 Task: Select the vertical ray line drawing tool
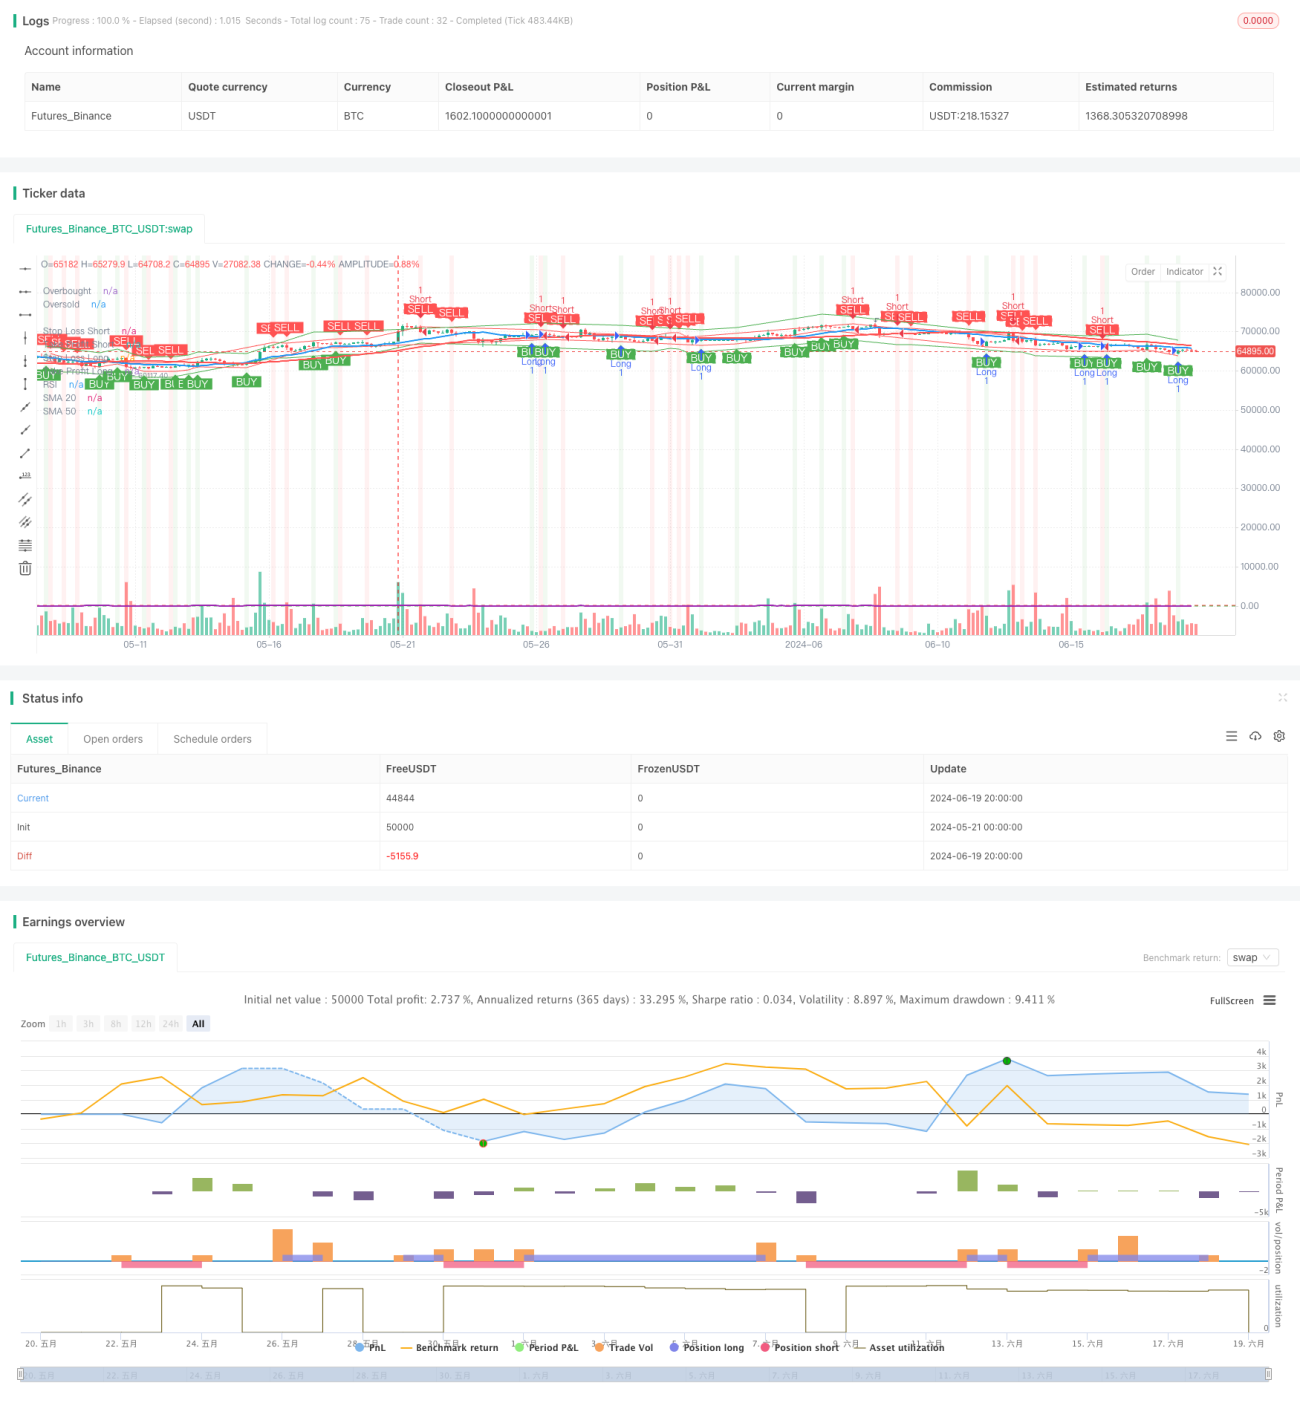[x=25, y=360]
